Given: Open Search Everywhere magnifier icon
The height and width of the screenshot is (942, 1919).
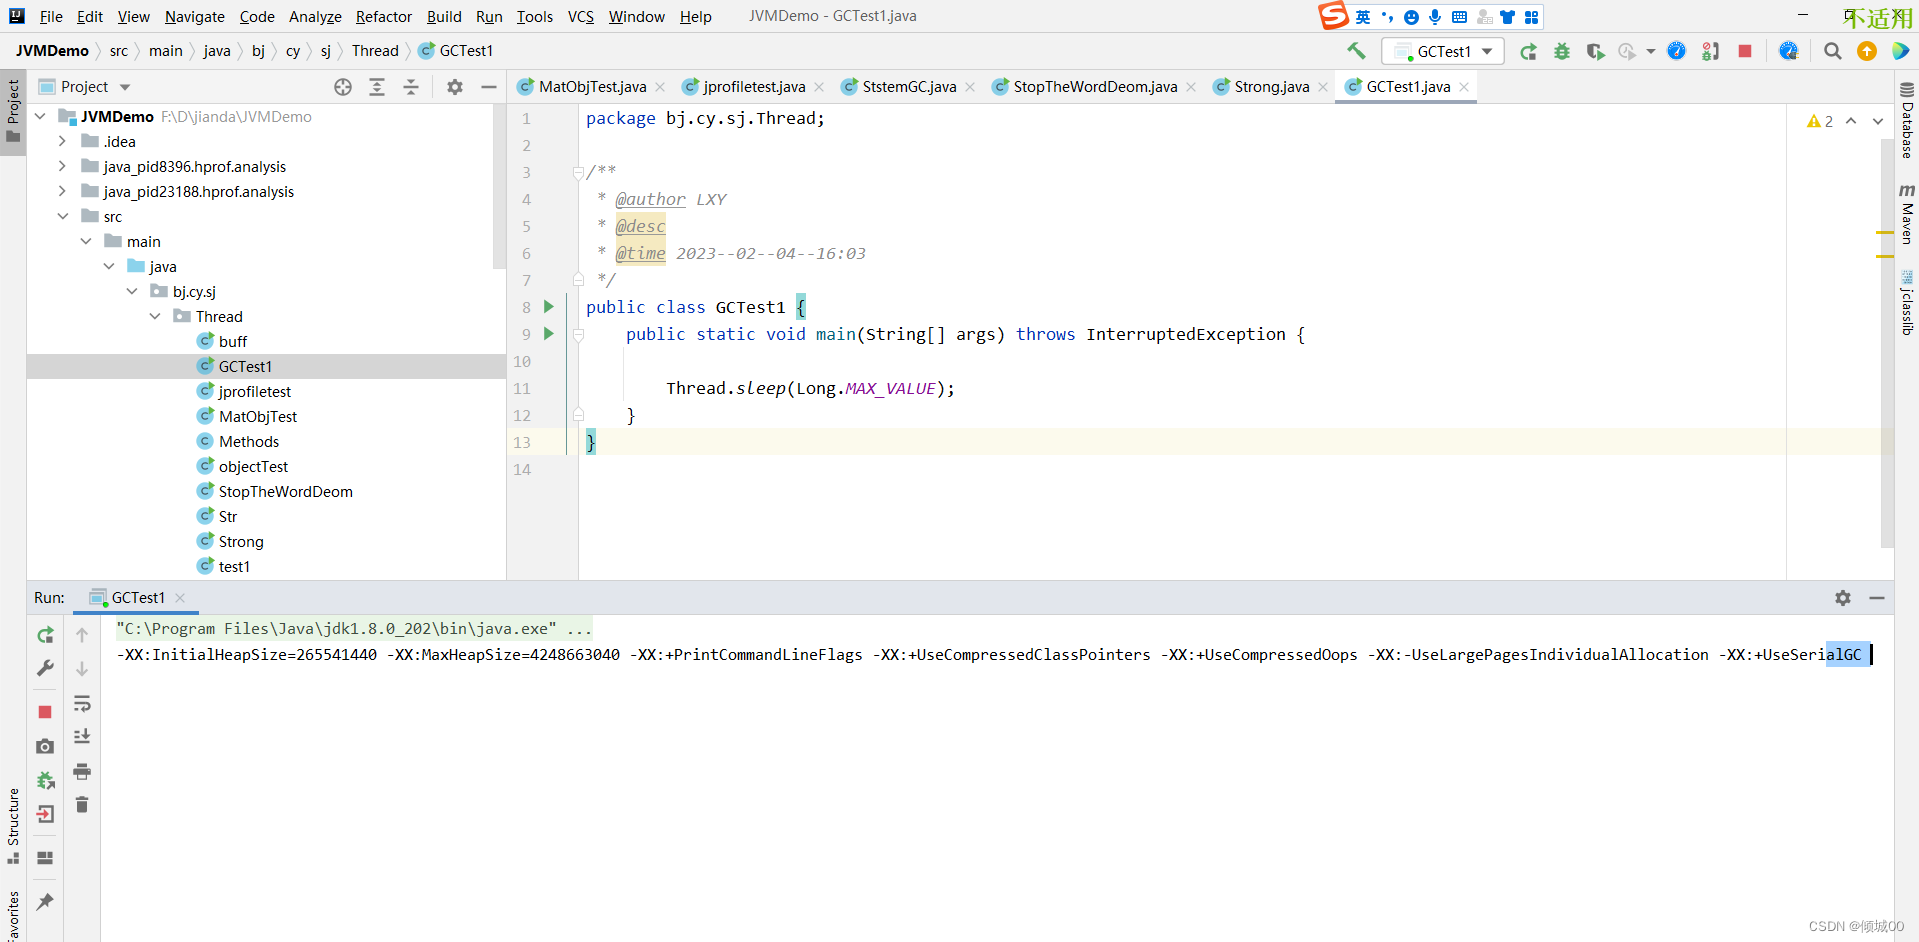Looking at the screenshot, I should click(x=1832, y=51).
